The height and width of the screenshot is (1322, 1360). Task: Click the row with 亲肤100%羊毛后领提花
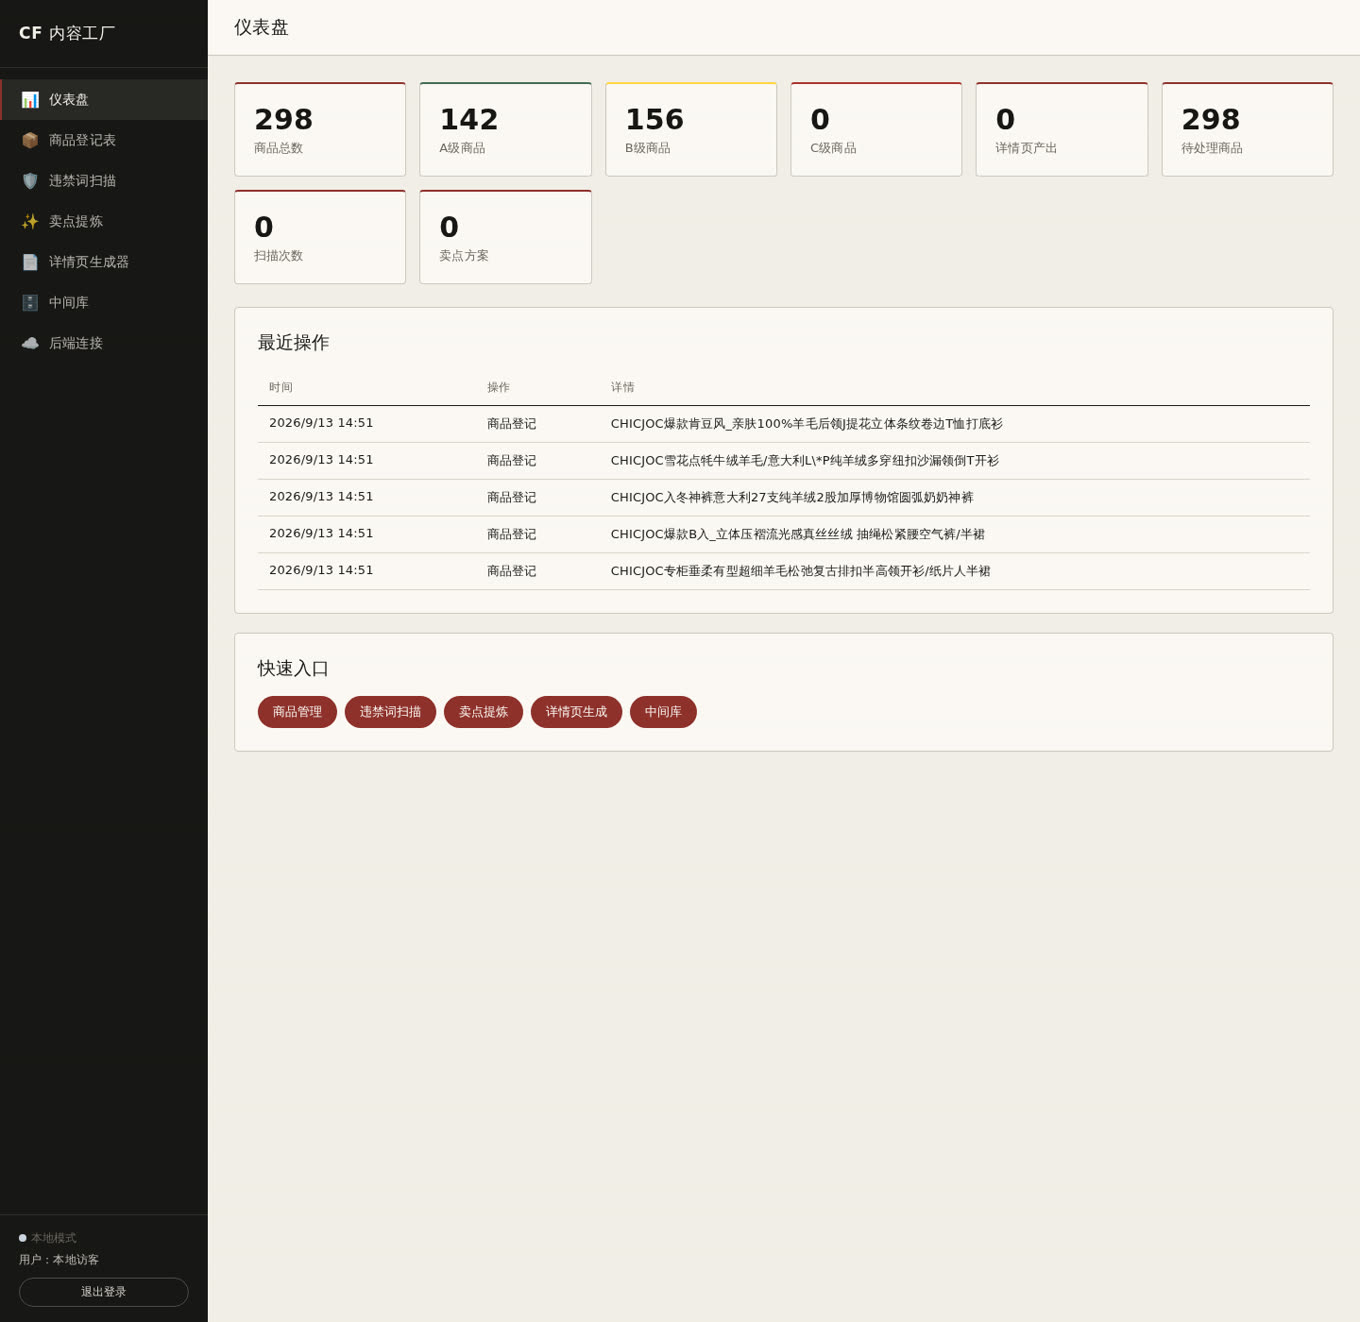click(x=784, y=424)
